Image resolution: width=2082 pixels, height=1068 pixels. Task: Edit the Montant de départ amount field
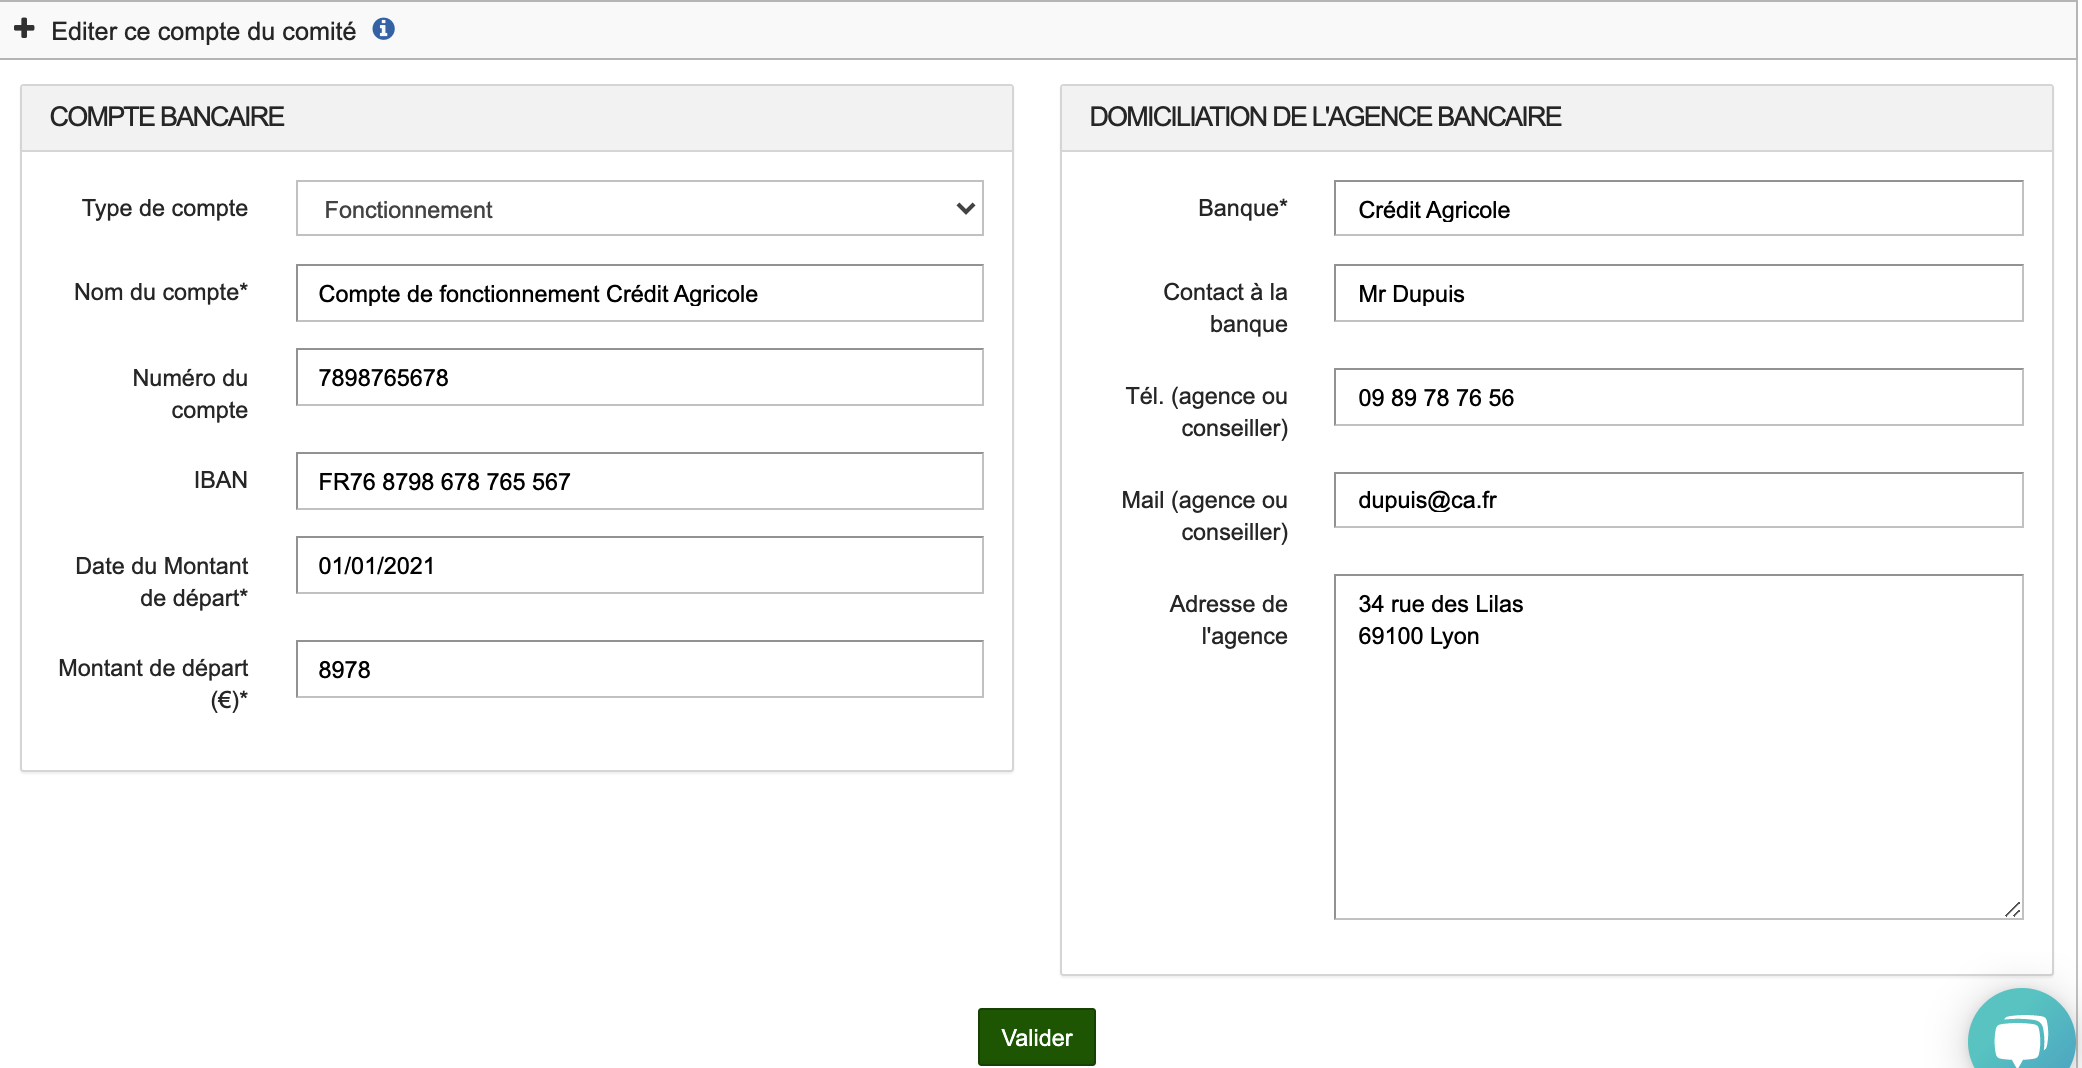(x=639, y=669)
